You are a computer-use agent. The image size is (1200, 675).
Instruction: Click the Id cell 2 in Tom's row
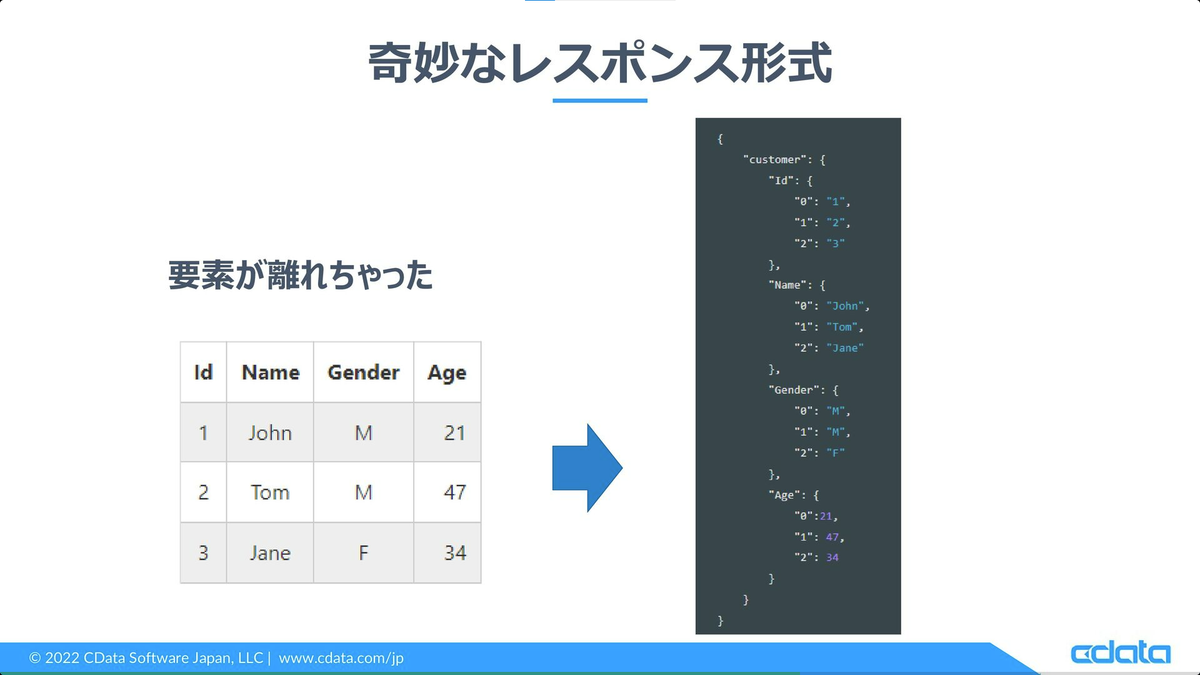pyautogui.click(x=203, y=492)
